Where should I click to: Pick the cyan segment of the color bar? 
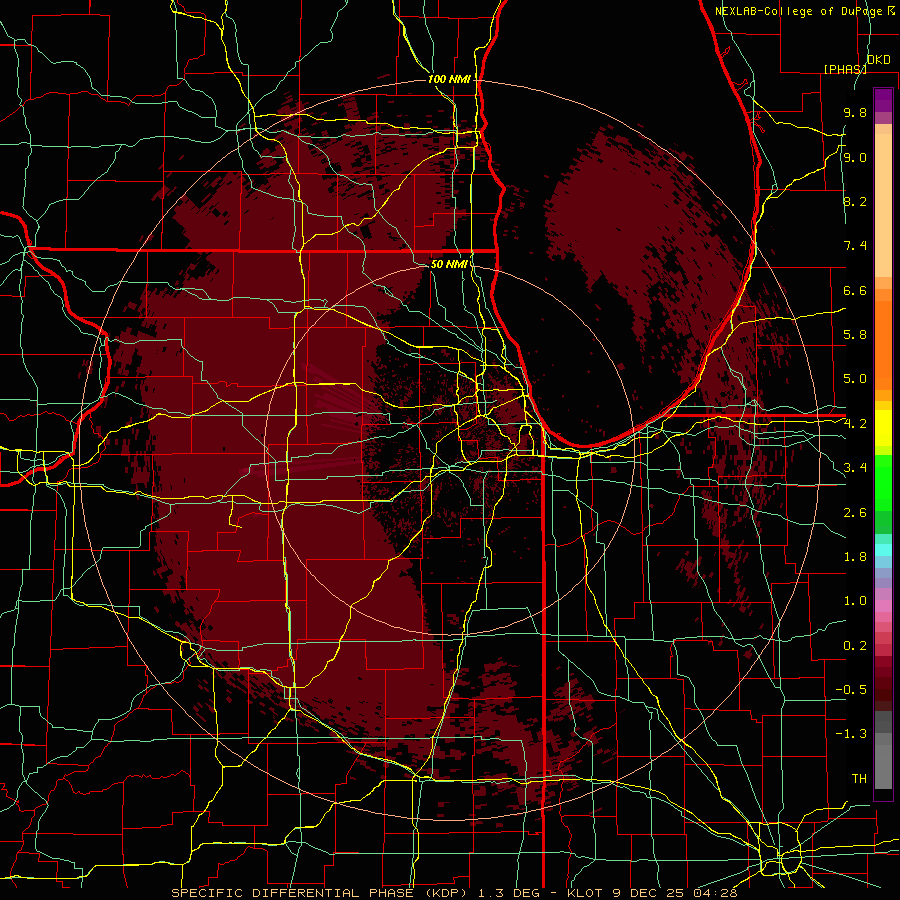[x=883, y=550]
